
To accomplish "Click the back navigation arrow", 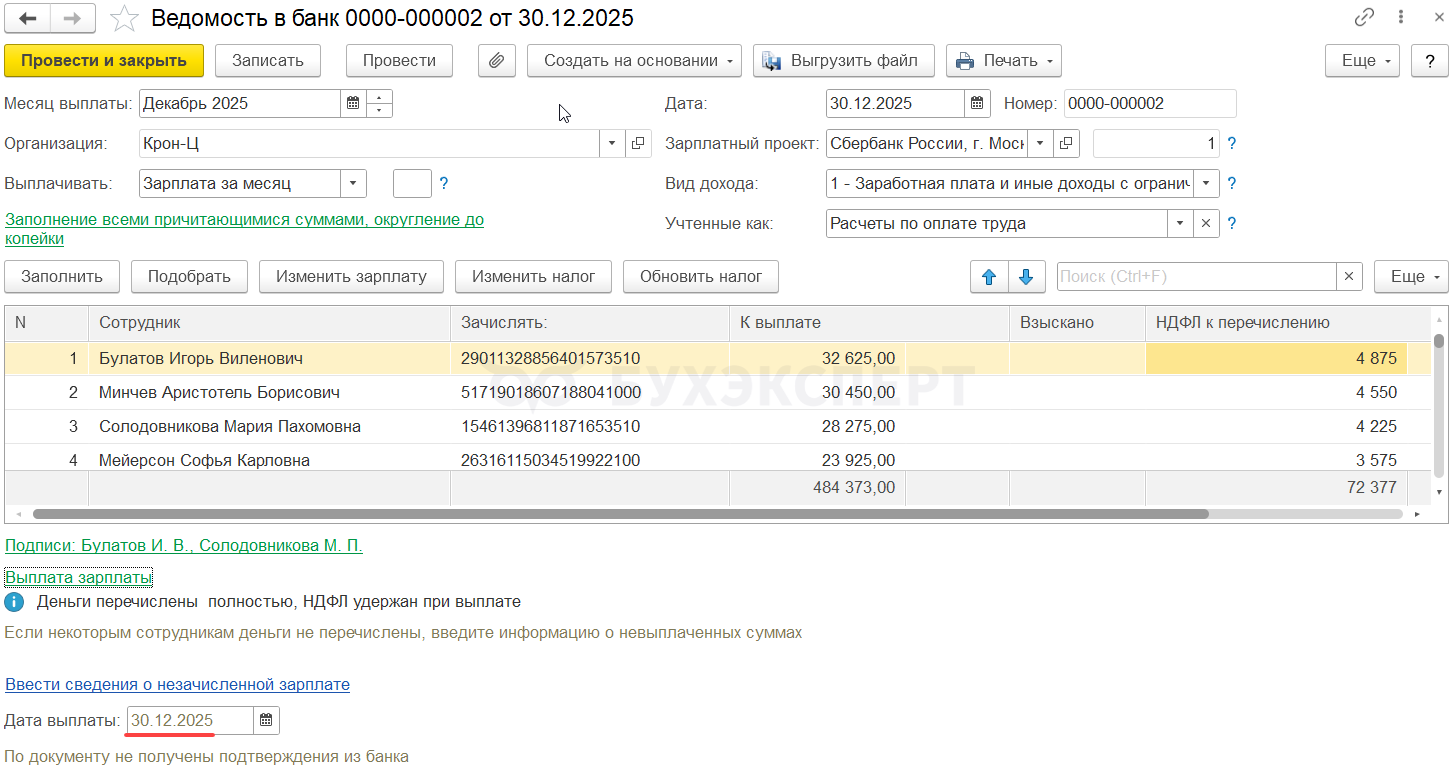I will coord(28,18).
